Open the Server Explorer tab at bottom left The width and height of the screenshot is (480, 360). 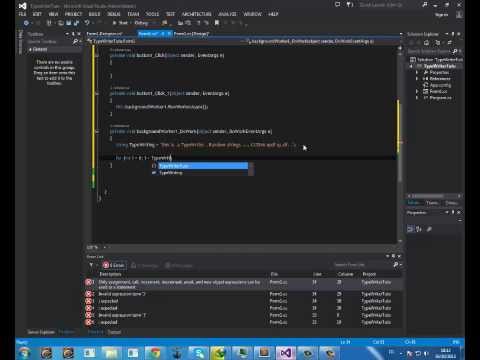point(41,332)
